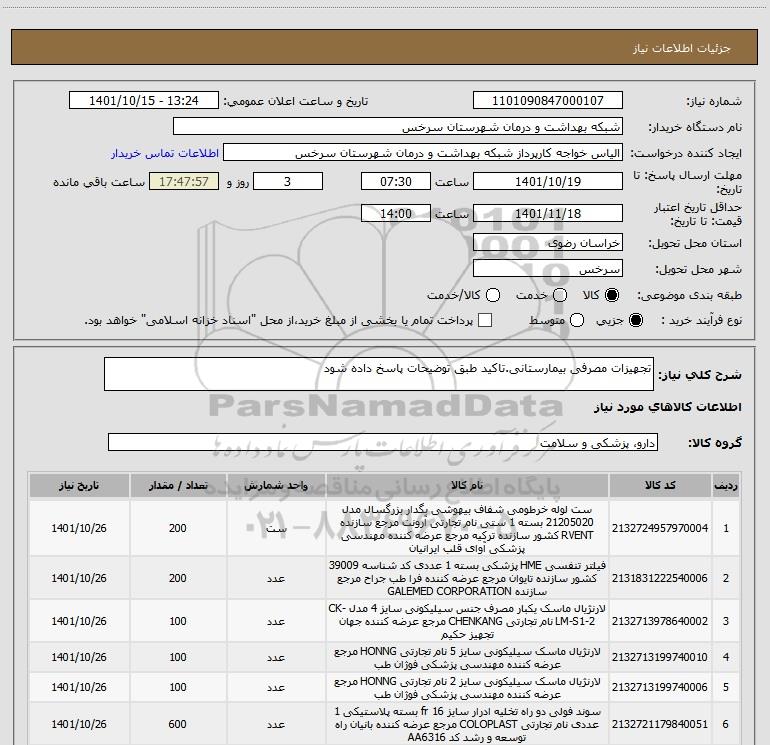Click the delivery city field سرخس

(548, 269)
